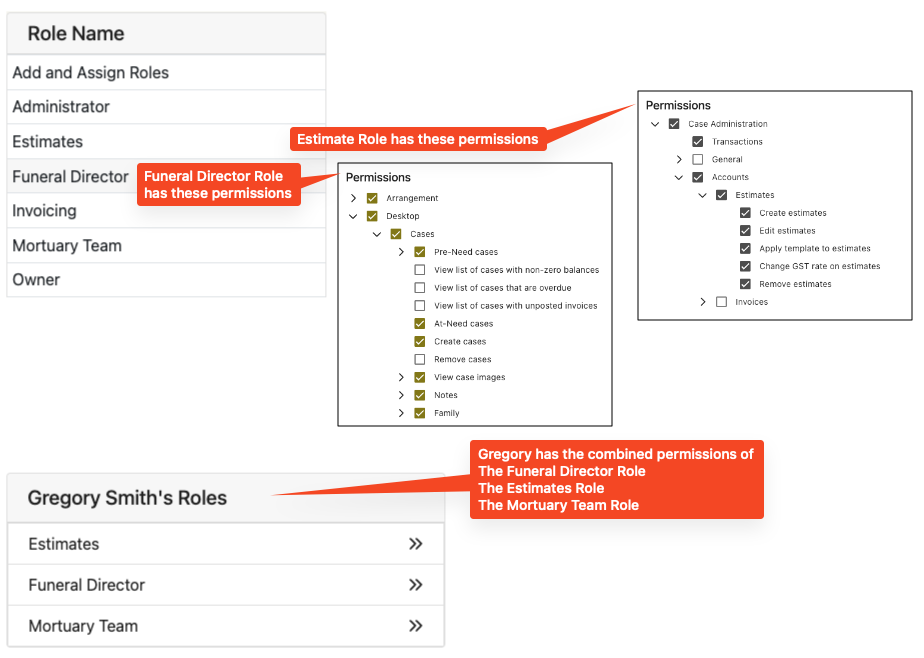The width and height of the screenshot is (924, 658).
Task: Expand the Invoices permission node
Action: point(702,302)
